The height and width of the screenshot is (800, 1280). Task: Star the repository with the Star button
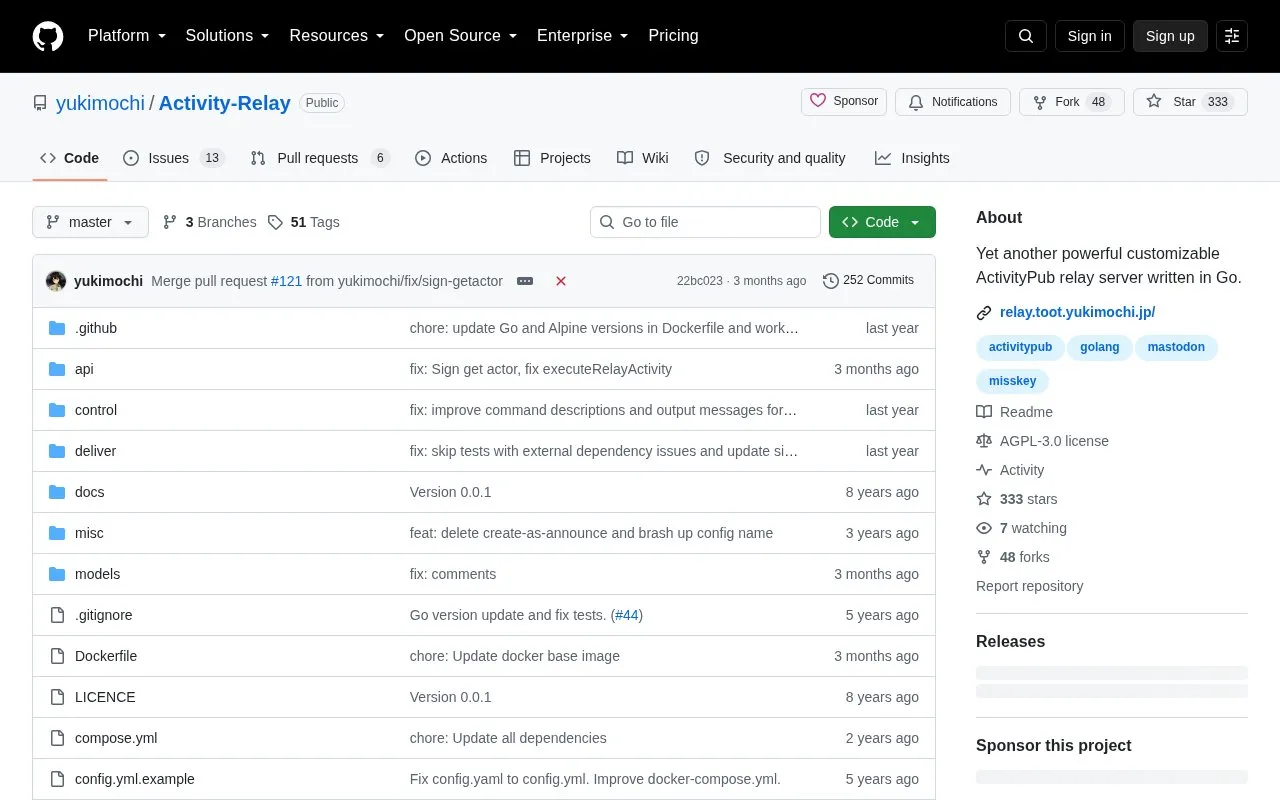tap(1190, 102)
